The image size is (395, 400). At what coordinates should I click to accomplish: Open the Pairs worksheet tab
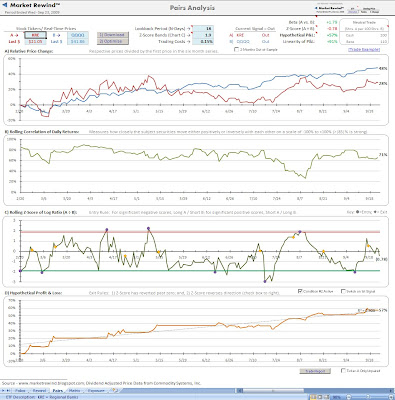[x=58, y=391]
